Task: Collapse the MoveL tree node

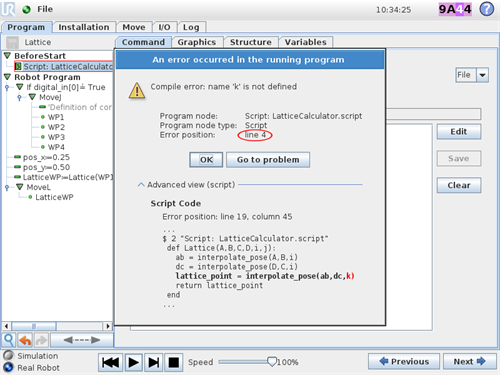Action: pyautogui.click(x=20, y=187)
